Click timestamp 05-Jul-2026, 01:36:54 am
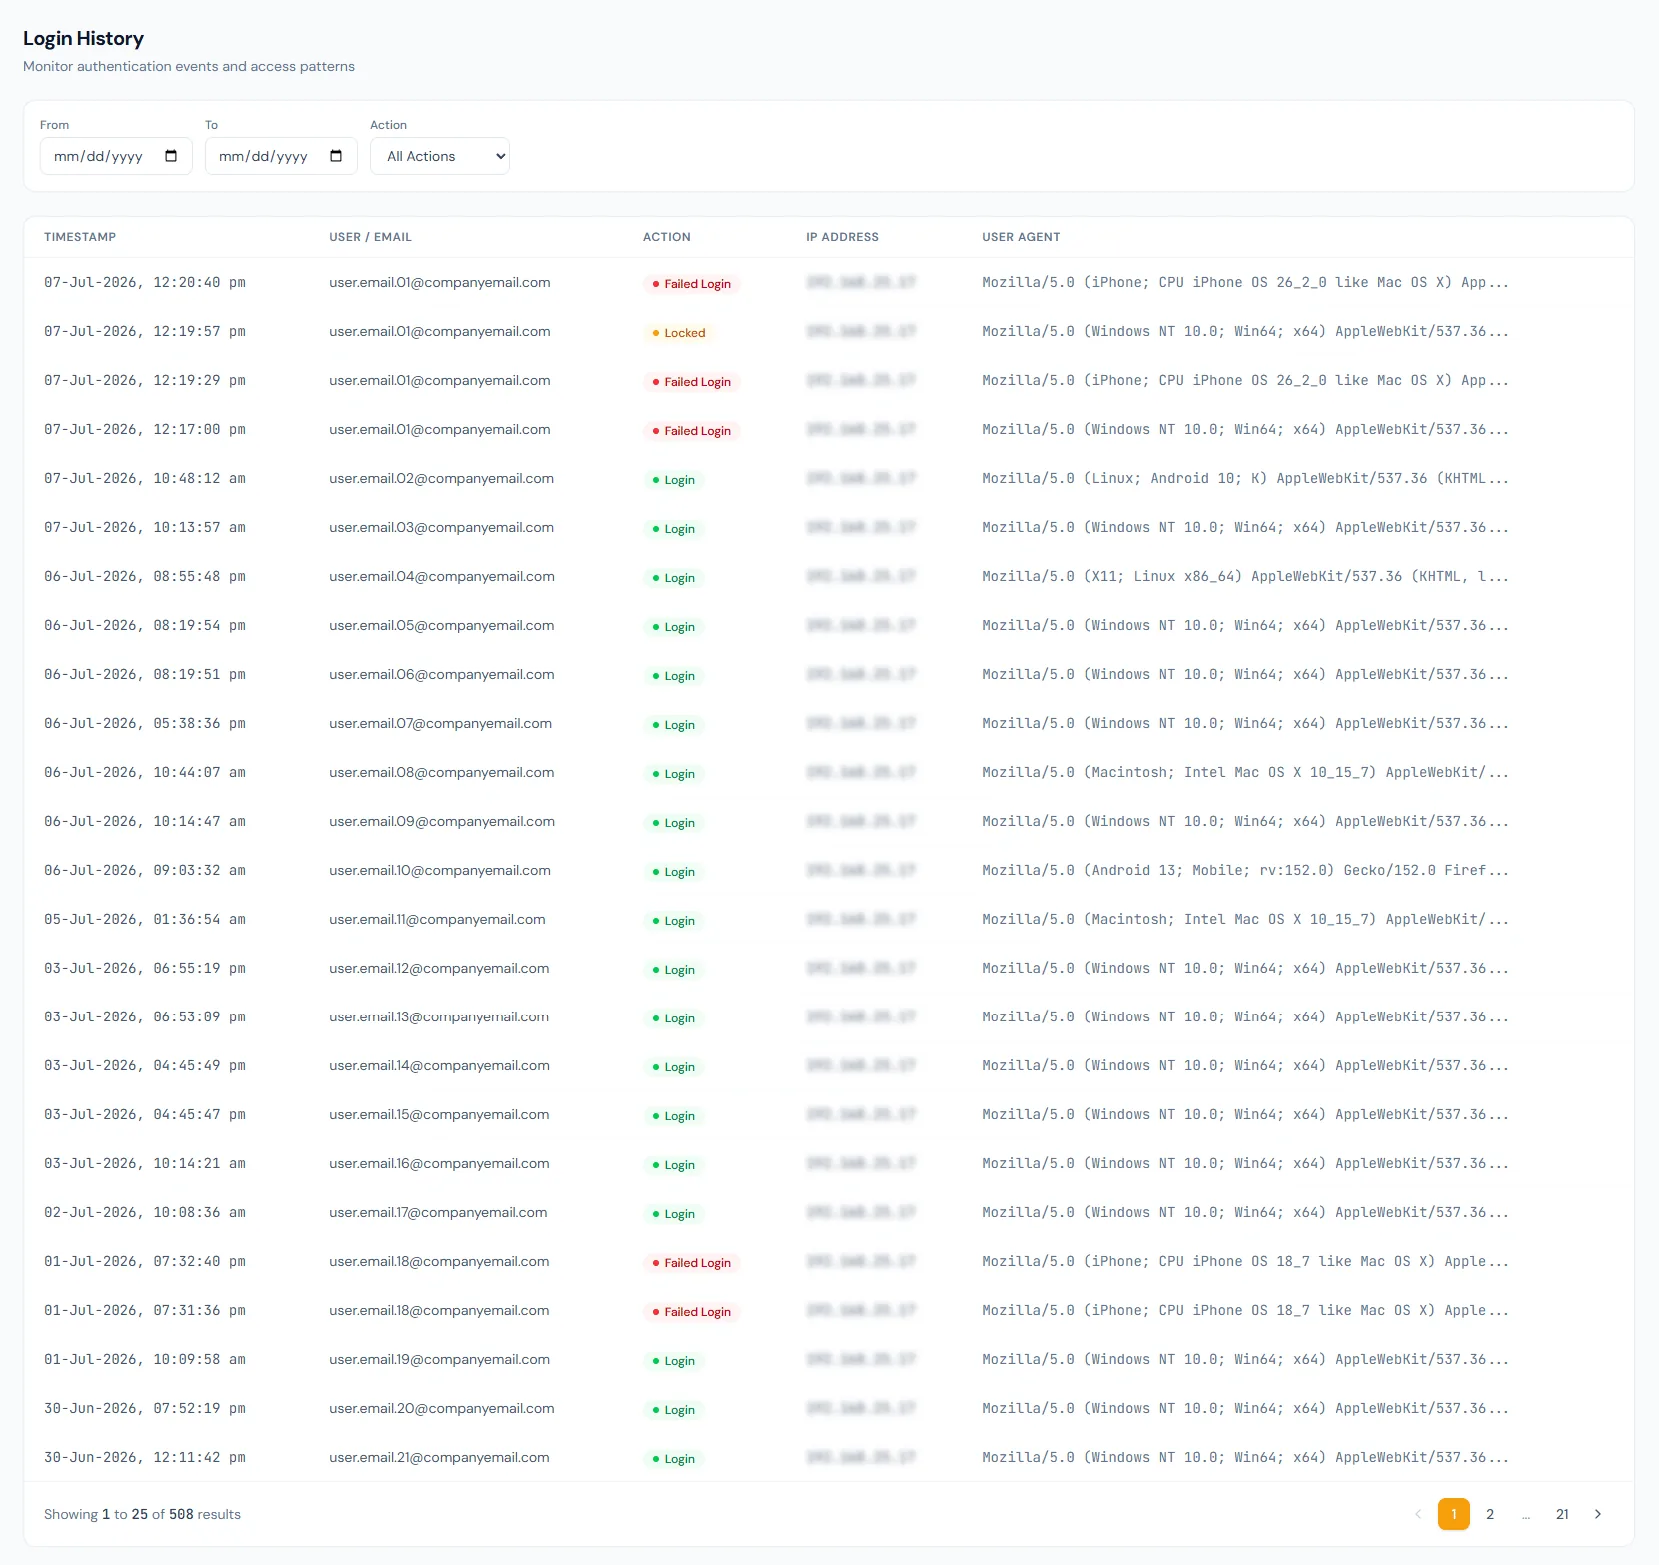 (145, 919)
